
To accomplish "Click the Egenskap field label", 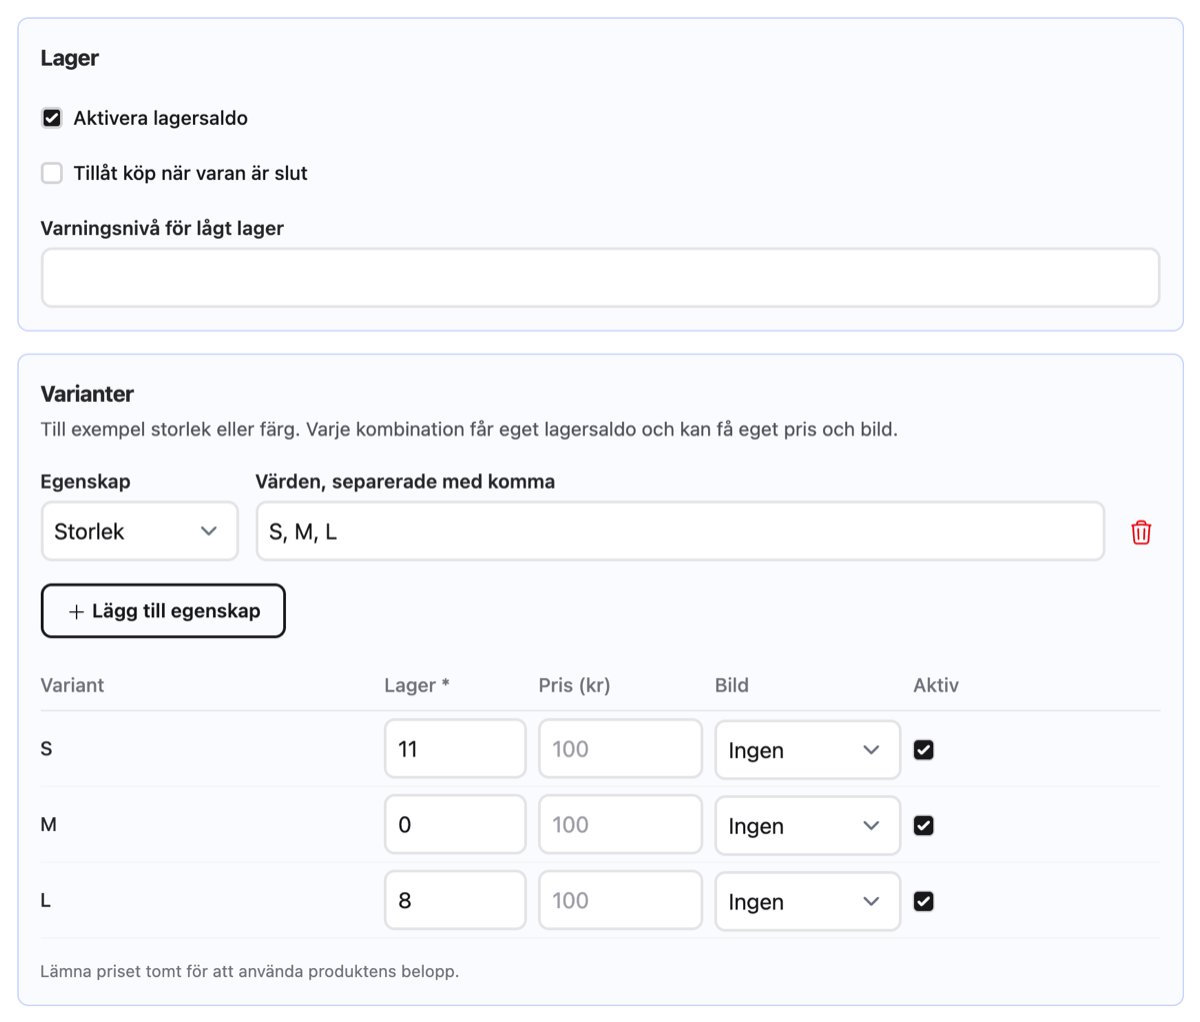I will (85, 481).
